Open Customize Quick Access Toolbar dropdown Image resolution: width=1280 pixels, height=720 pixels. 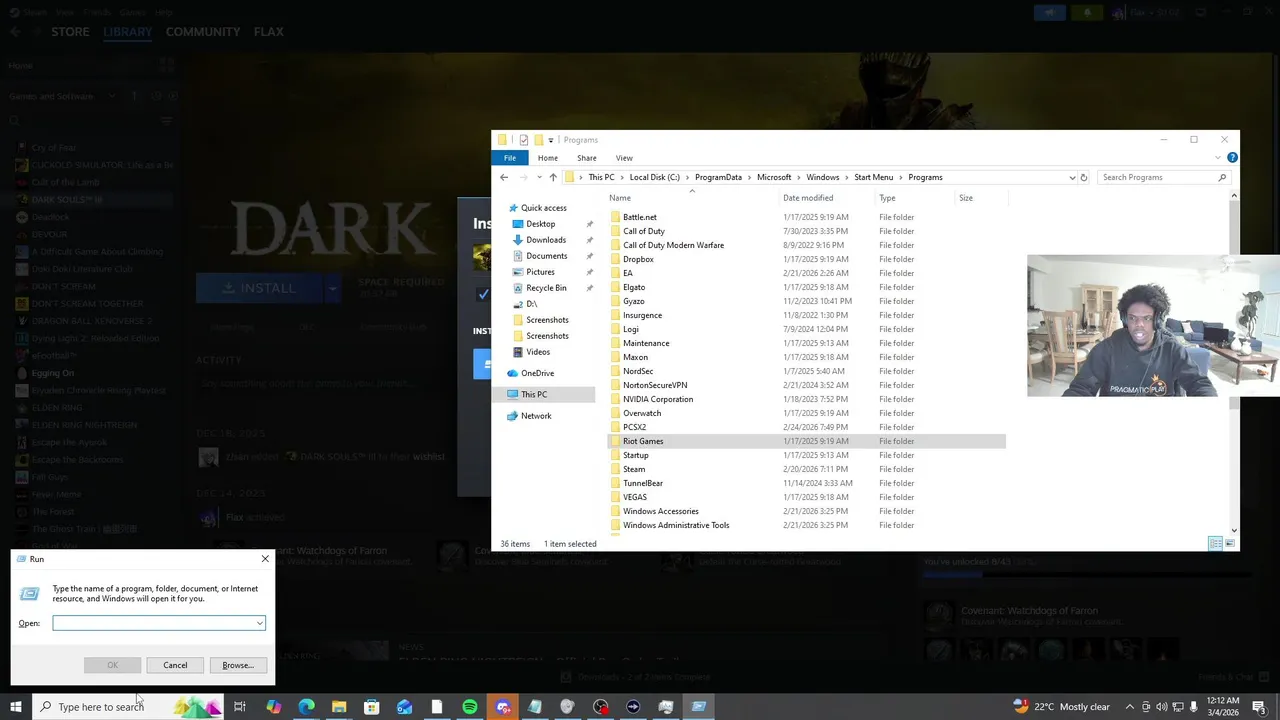click(x=550, y=140)
